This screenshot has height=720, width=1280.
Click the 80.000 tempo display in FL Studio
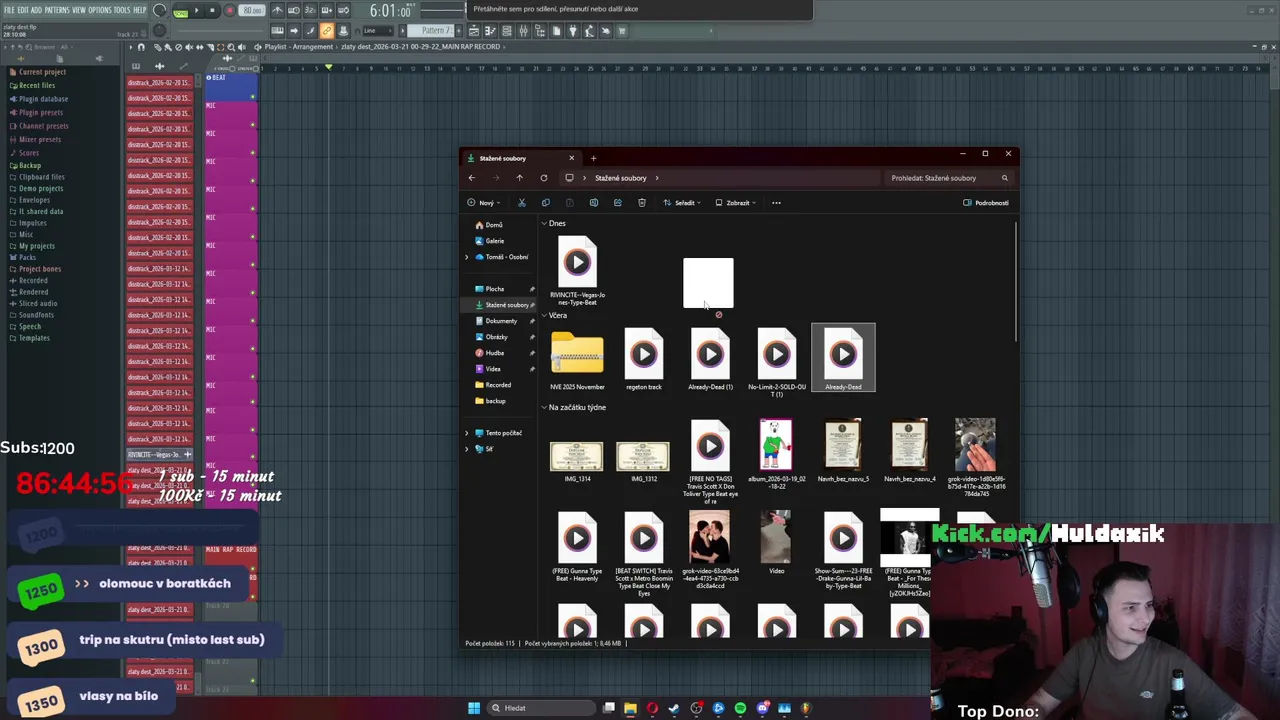point(252,10)
